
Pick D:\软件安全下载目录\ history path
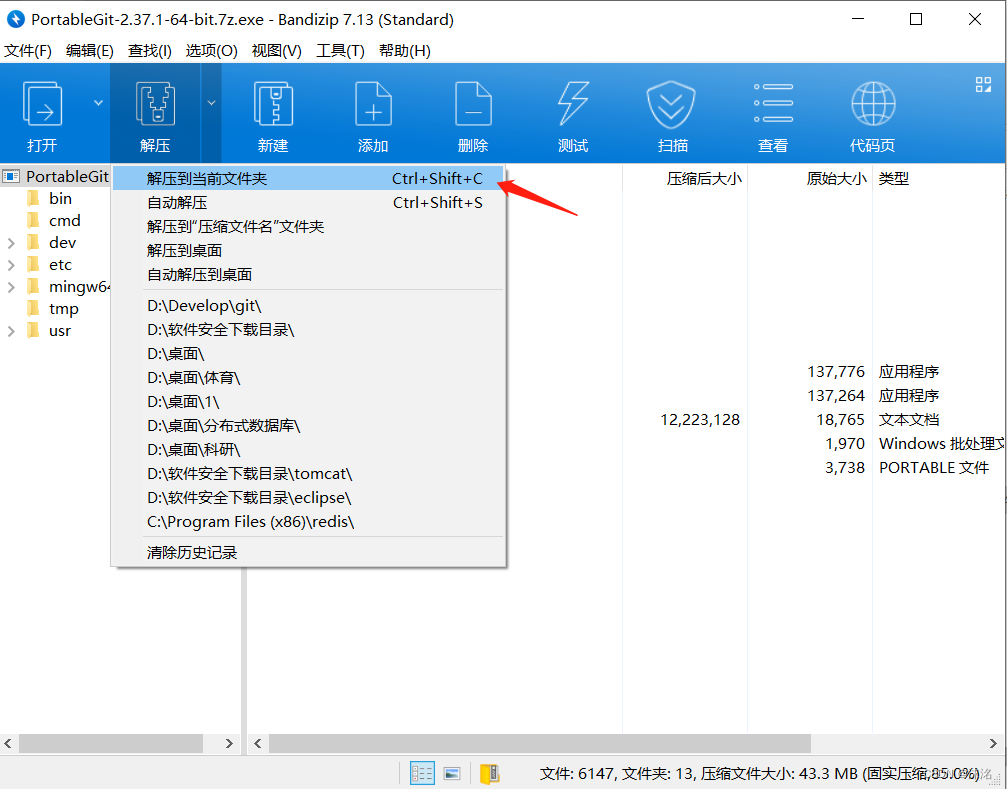308,330
